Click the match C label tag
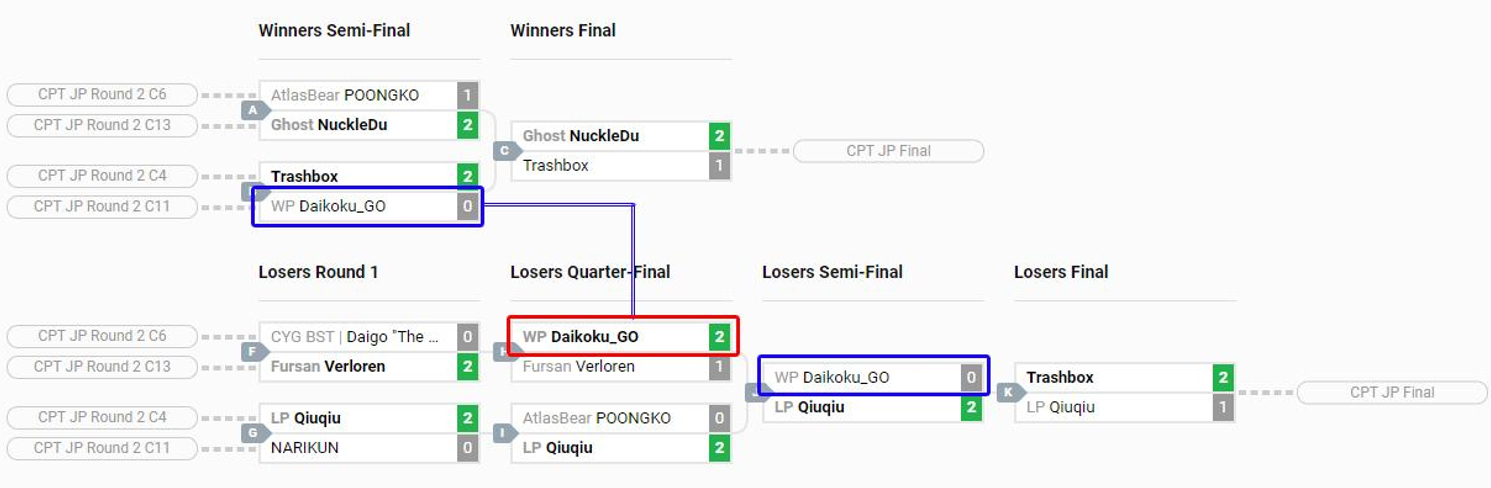The height and width of the screenshot is (488, 1491). (507, 151)
